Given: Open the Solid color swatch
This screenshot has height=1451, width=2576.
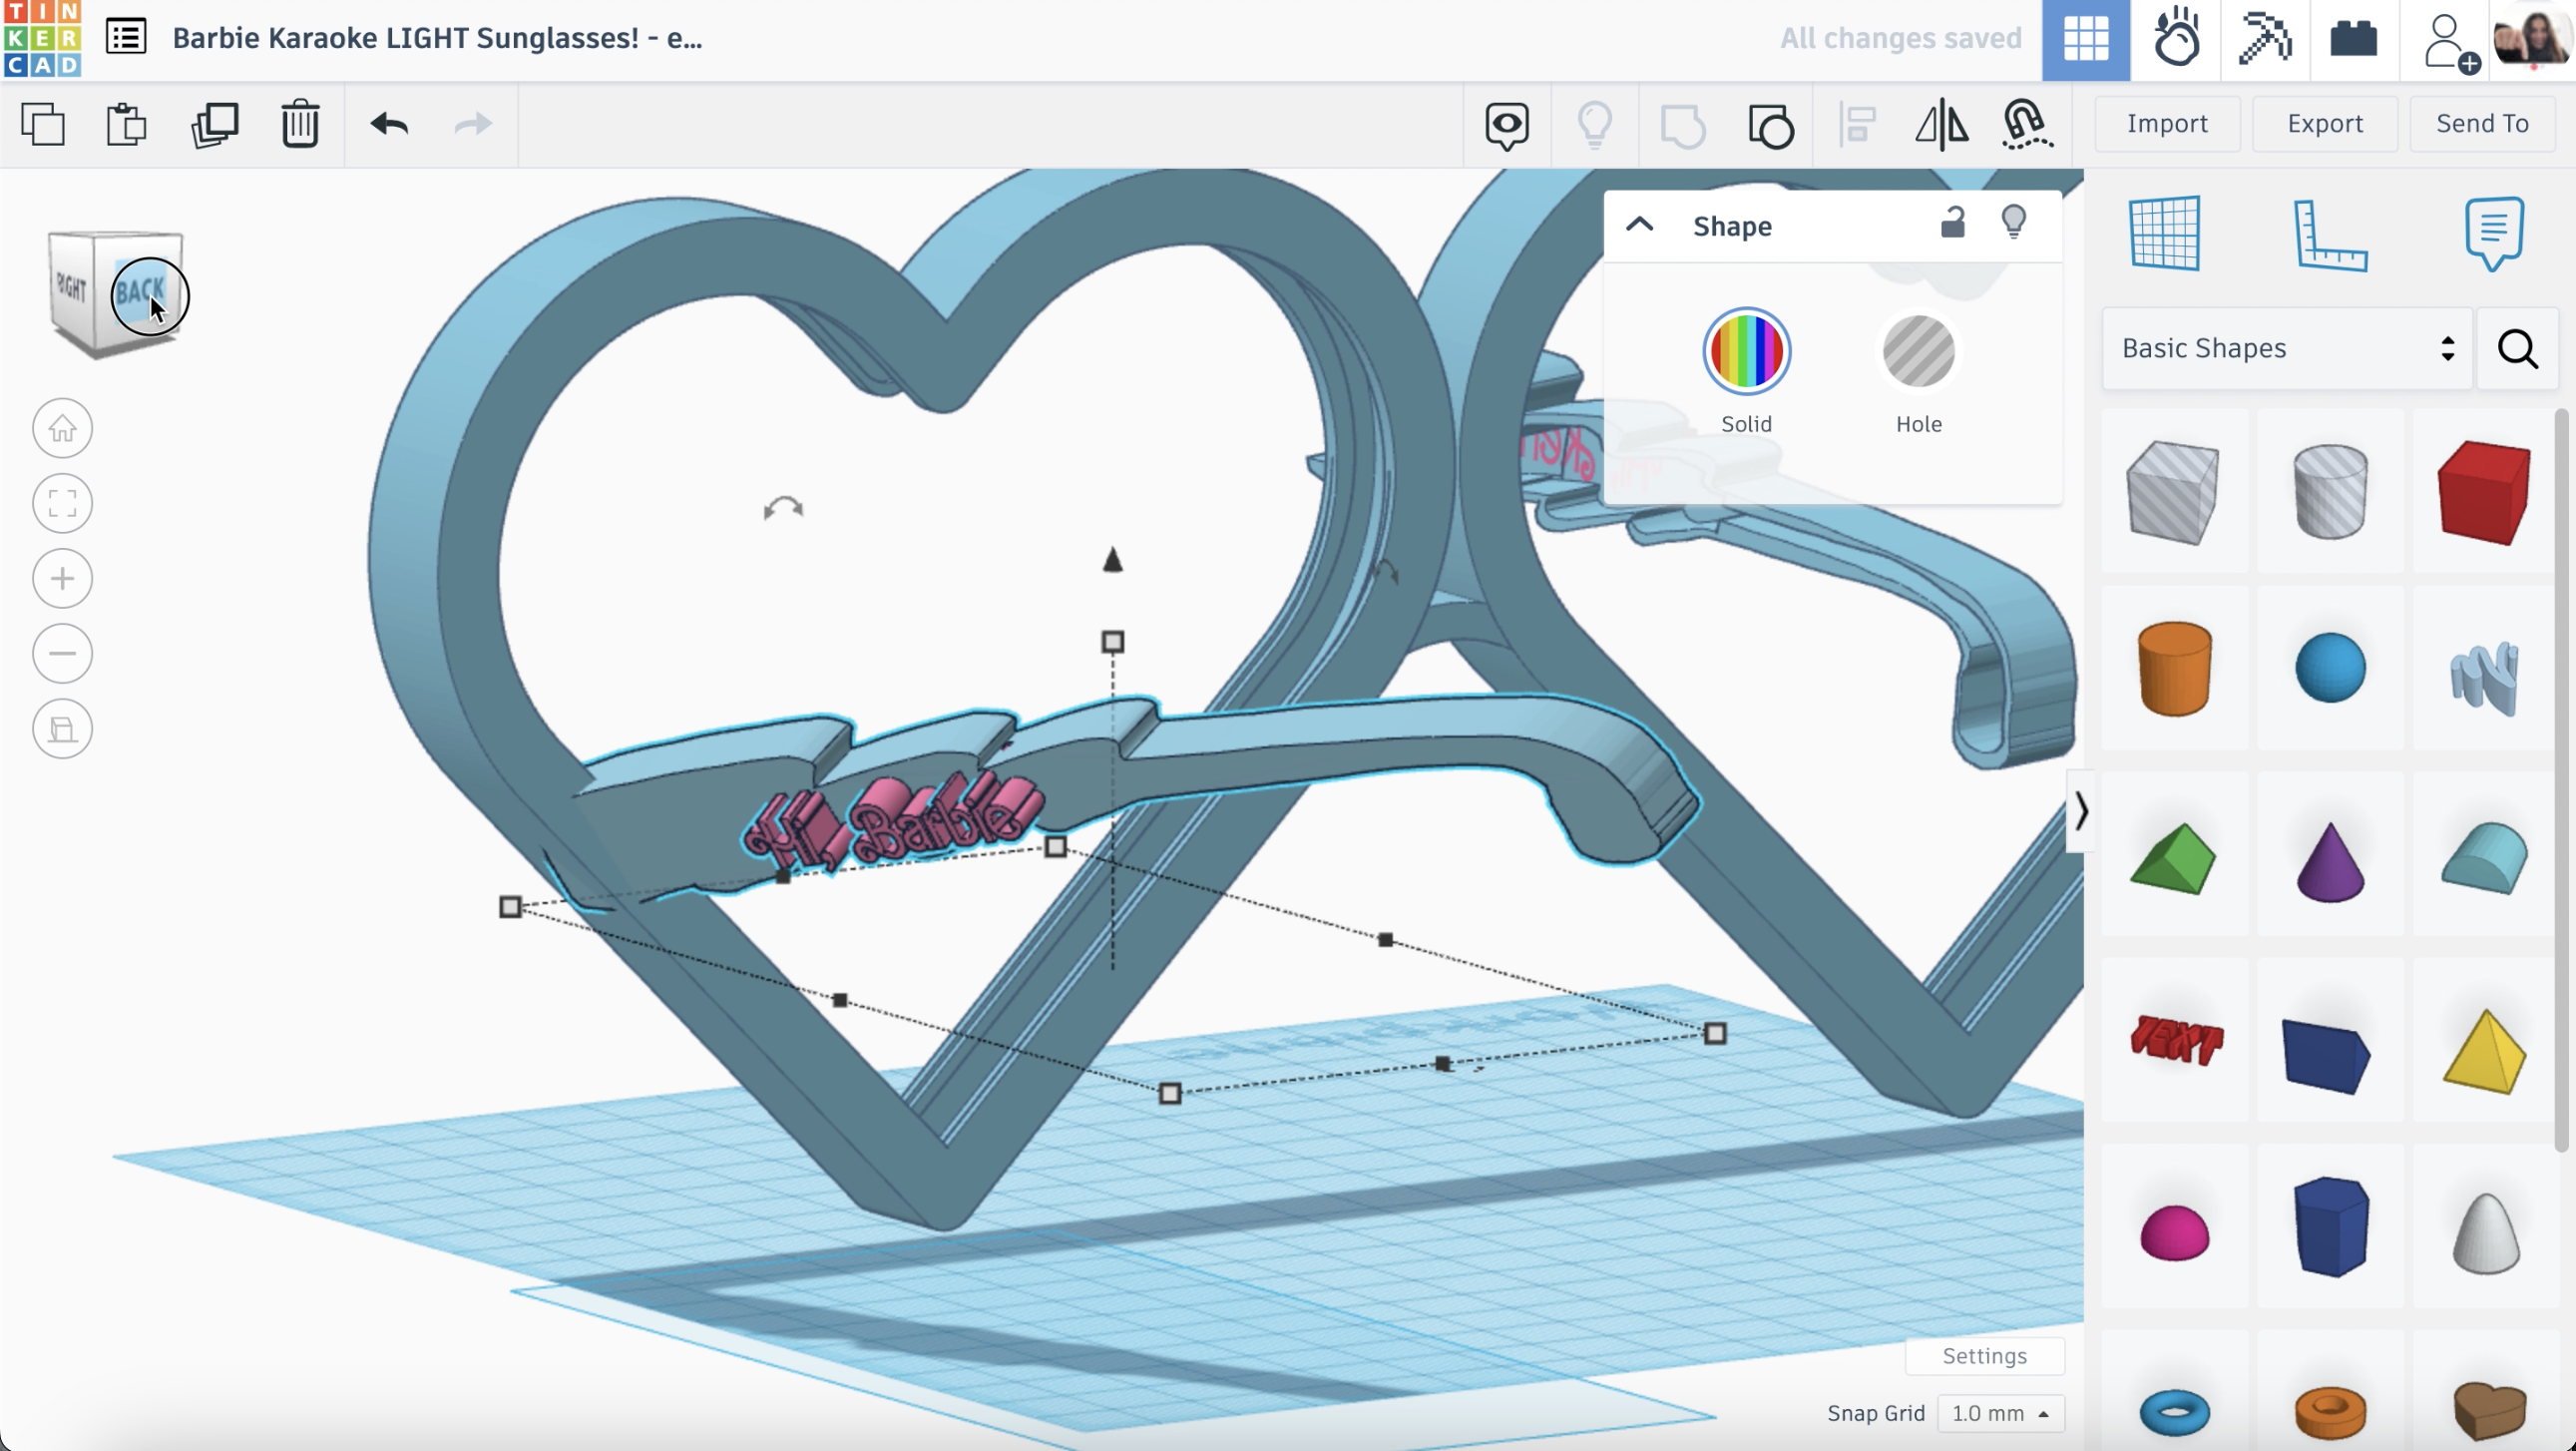Looking at the screenshot, I should pos(1746,351).
